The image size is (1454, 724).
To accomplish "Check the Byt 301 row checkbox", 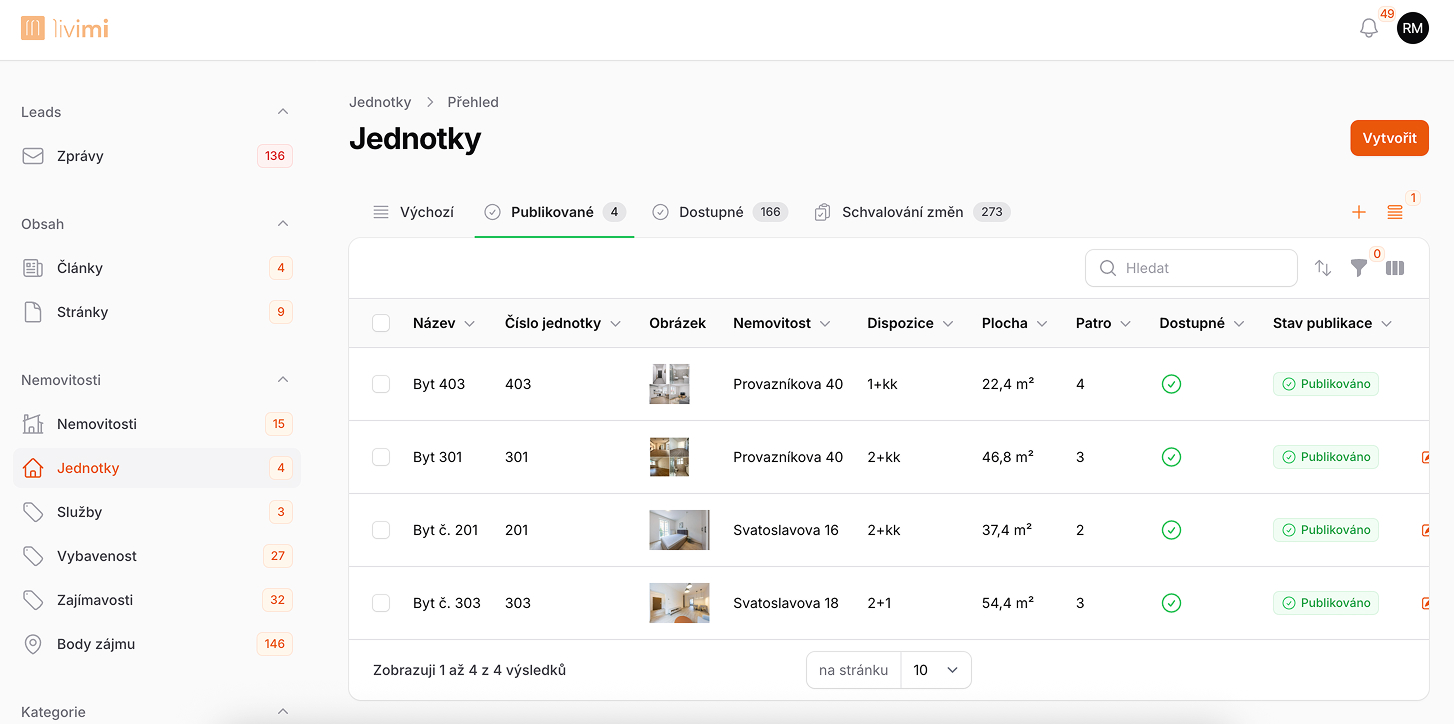I will [x=381, y=457].
